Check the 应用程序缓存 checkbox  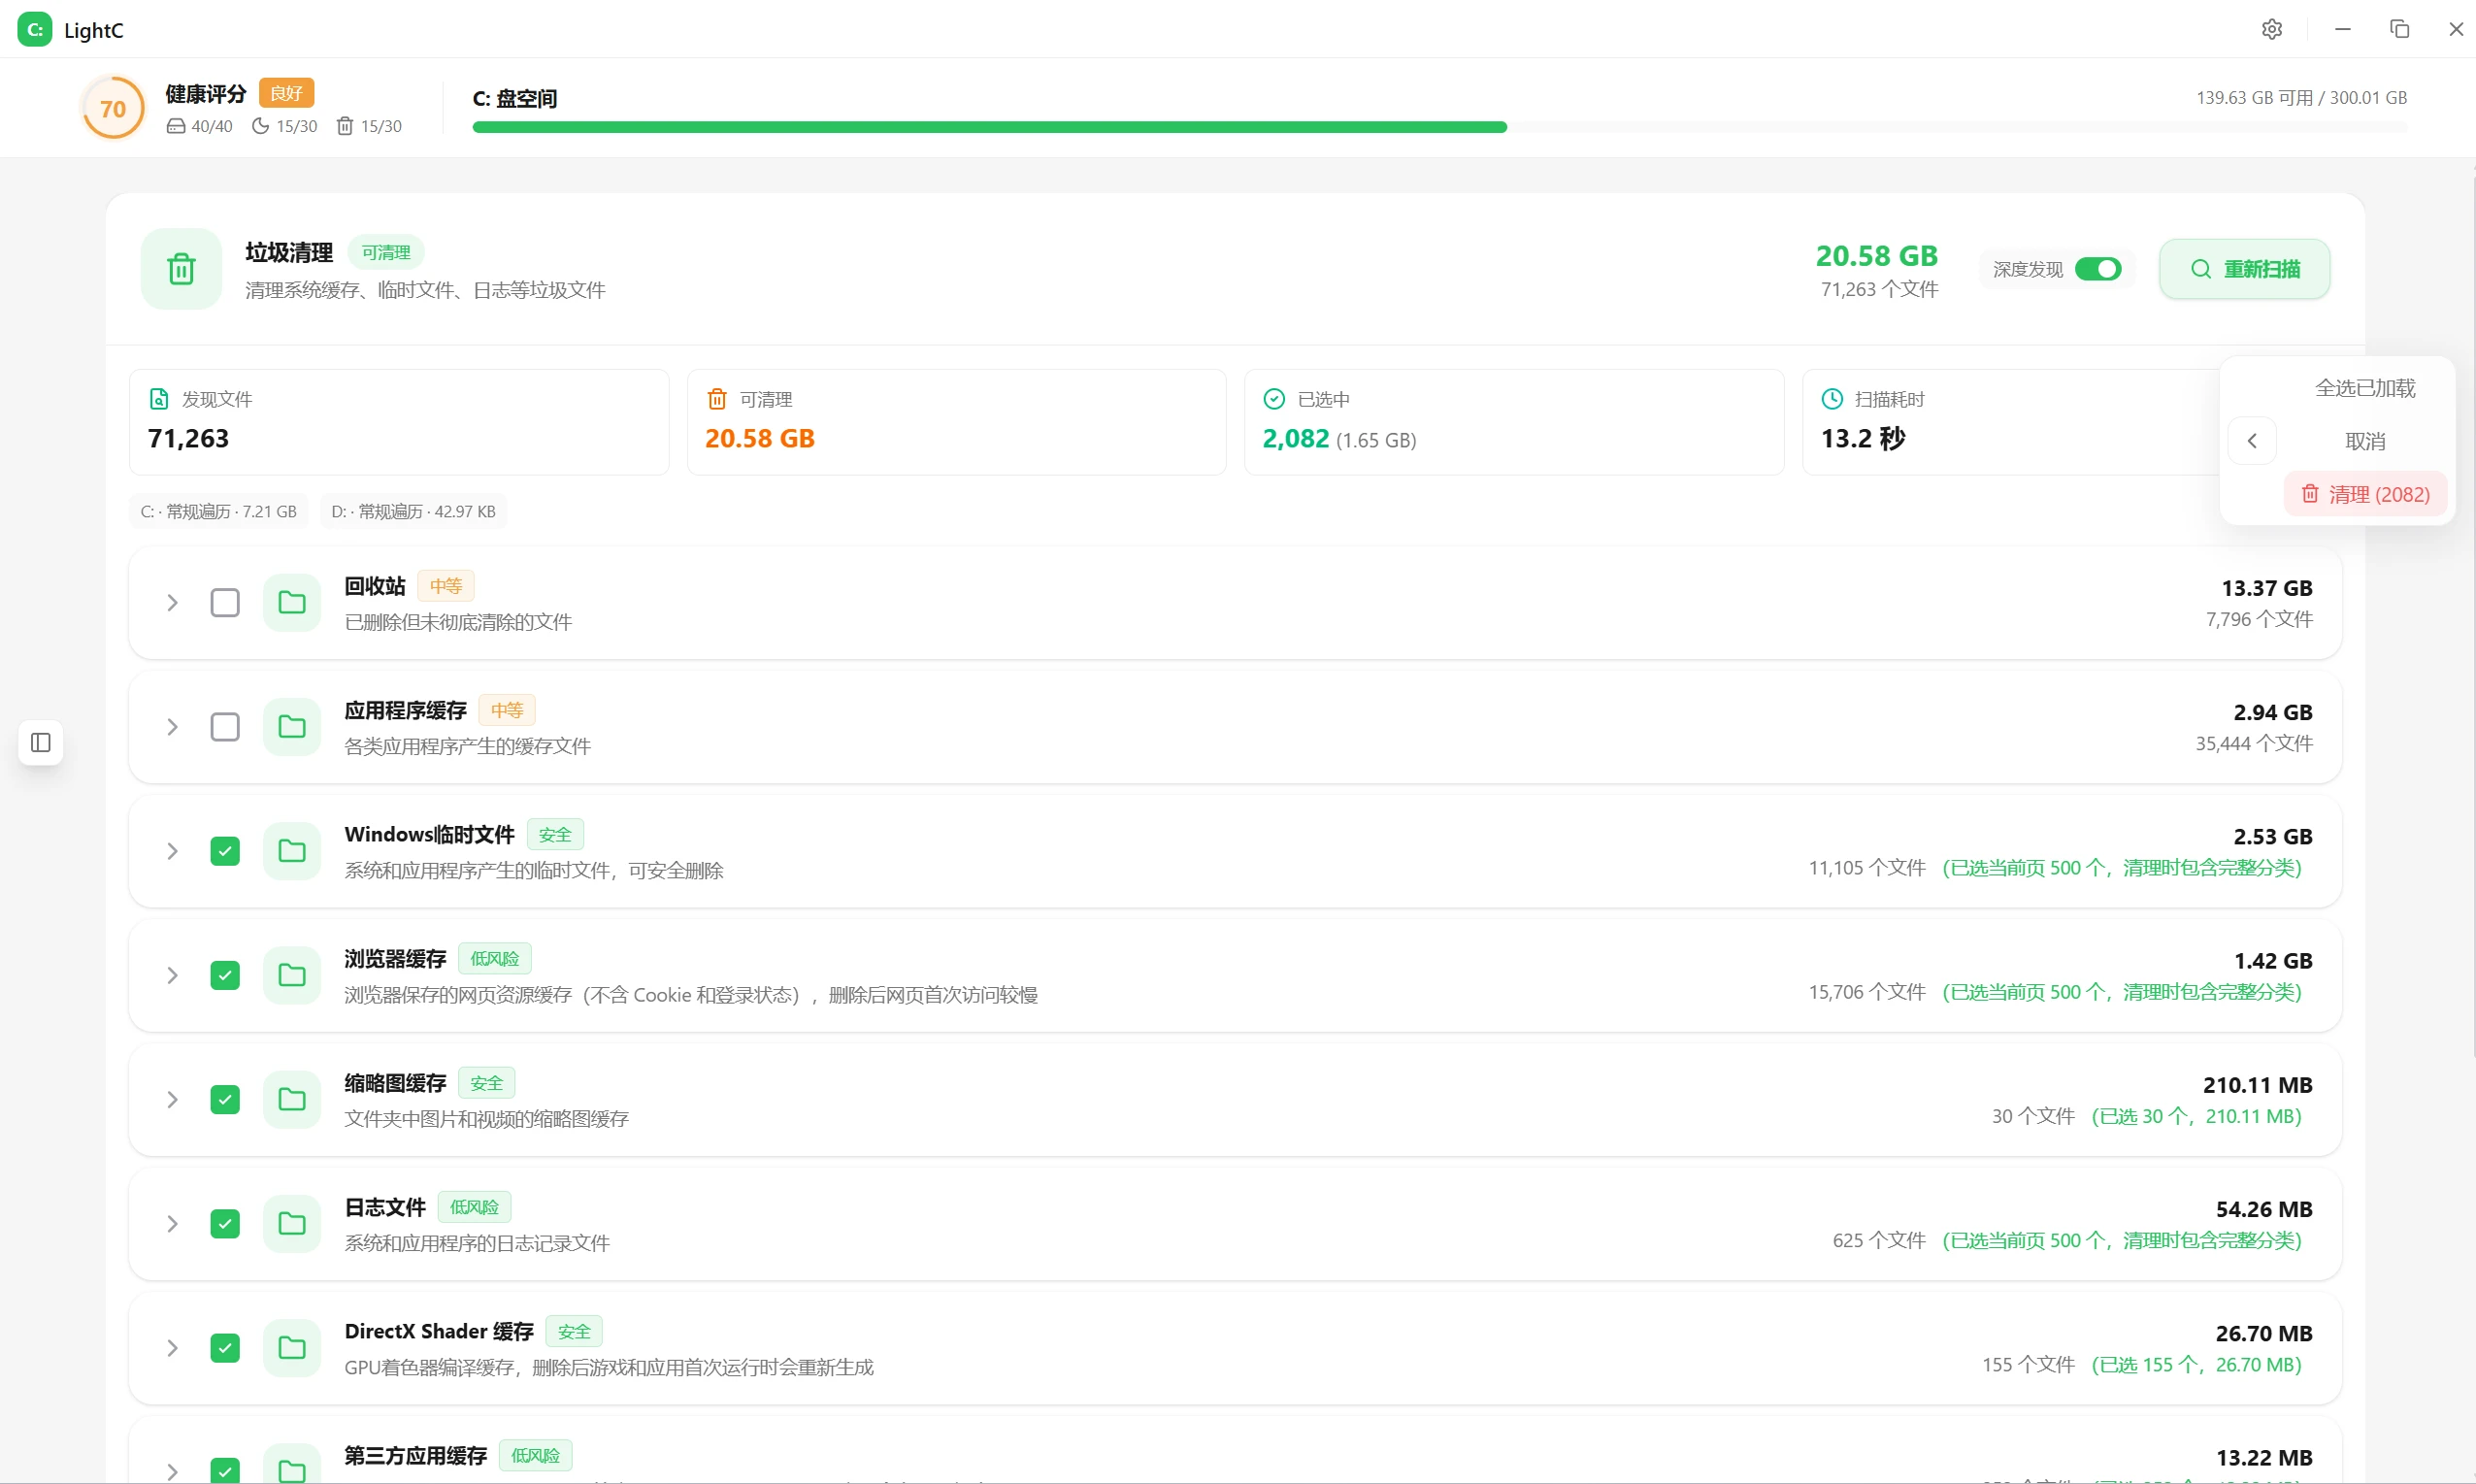pos(225,726)
